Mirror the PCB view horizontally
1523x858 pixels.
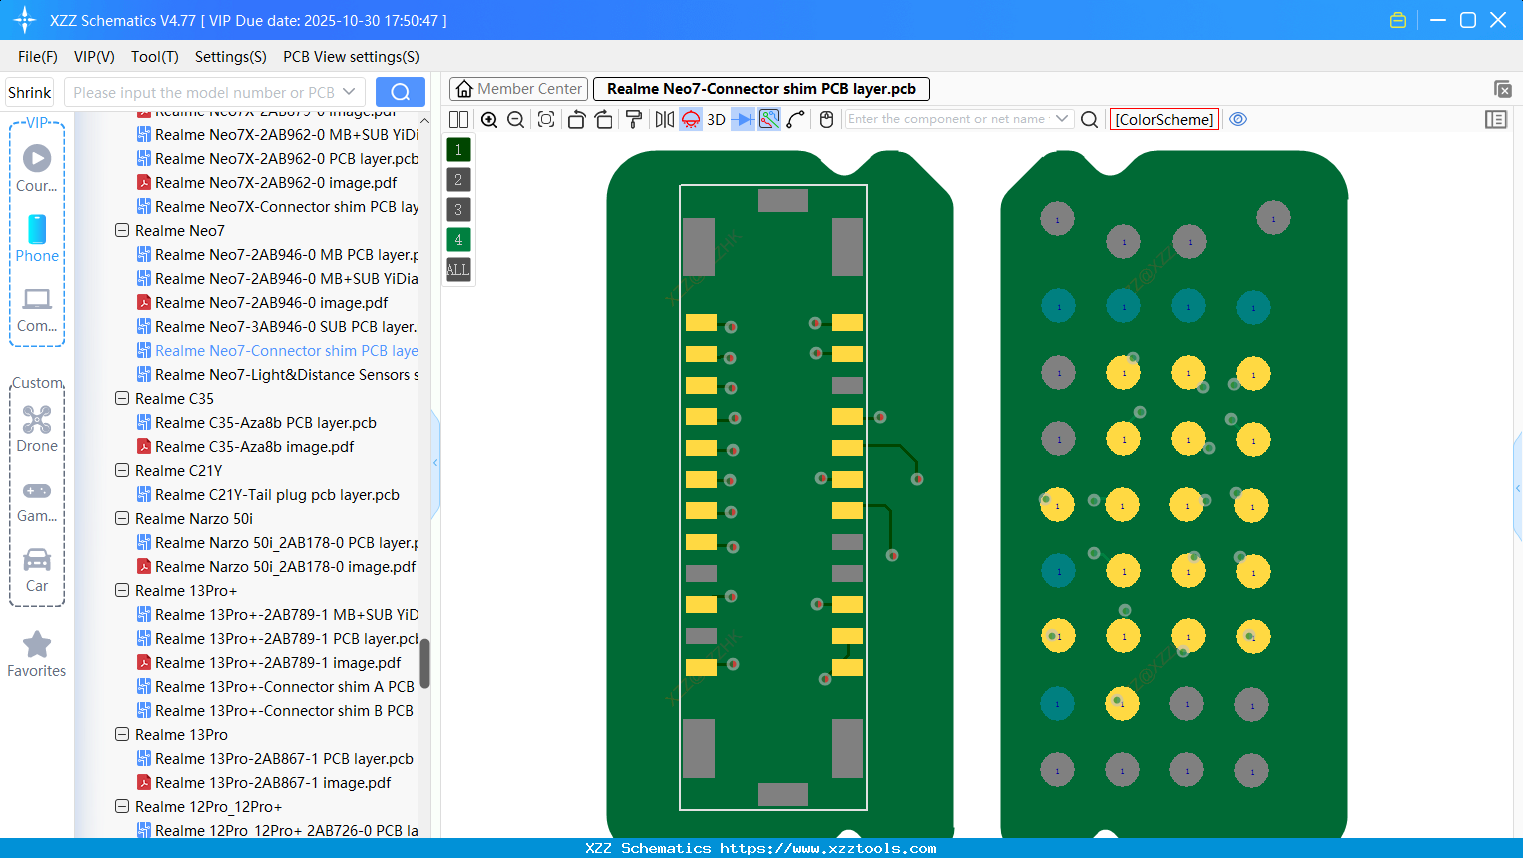click(665, 120)
